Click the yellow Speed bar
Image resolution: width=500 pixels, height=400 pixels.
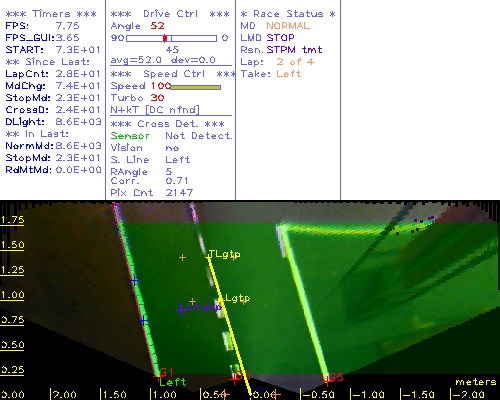pos(196,87)
